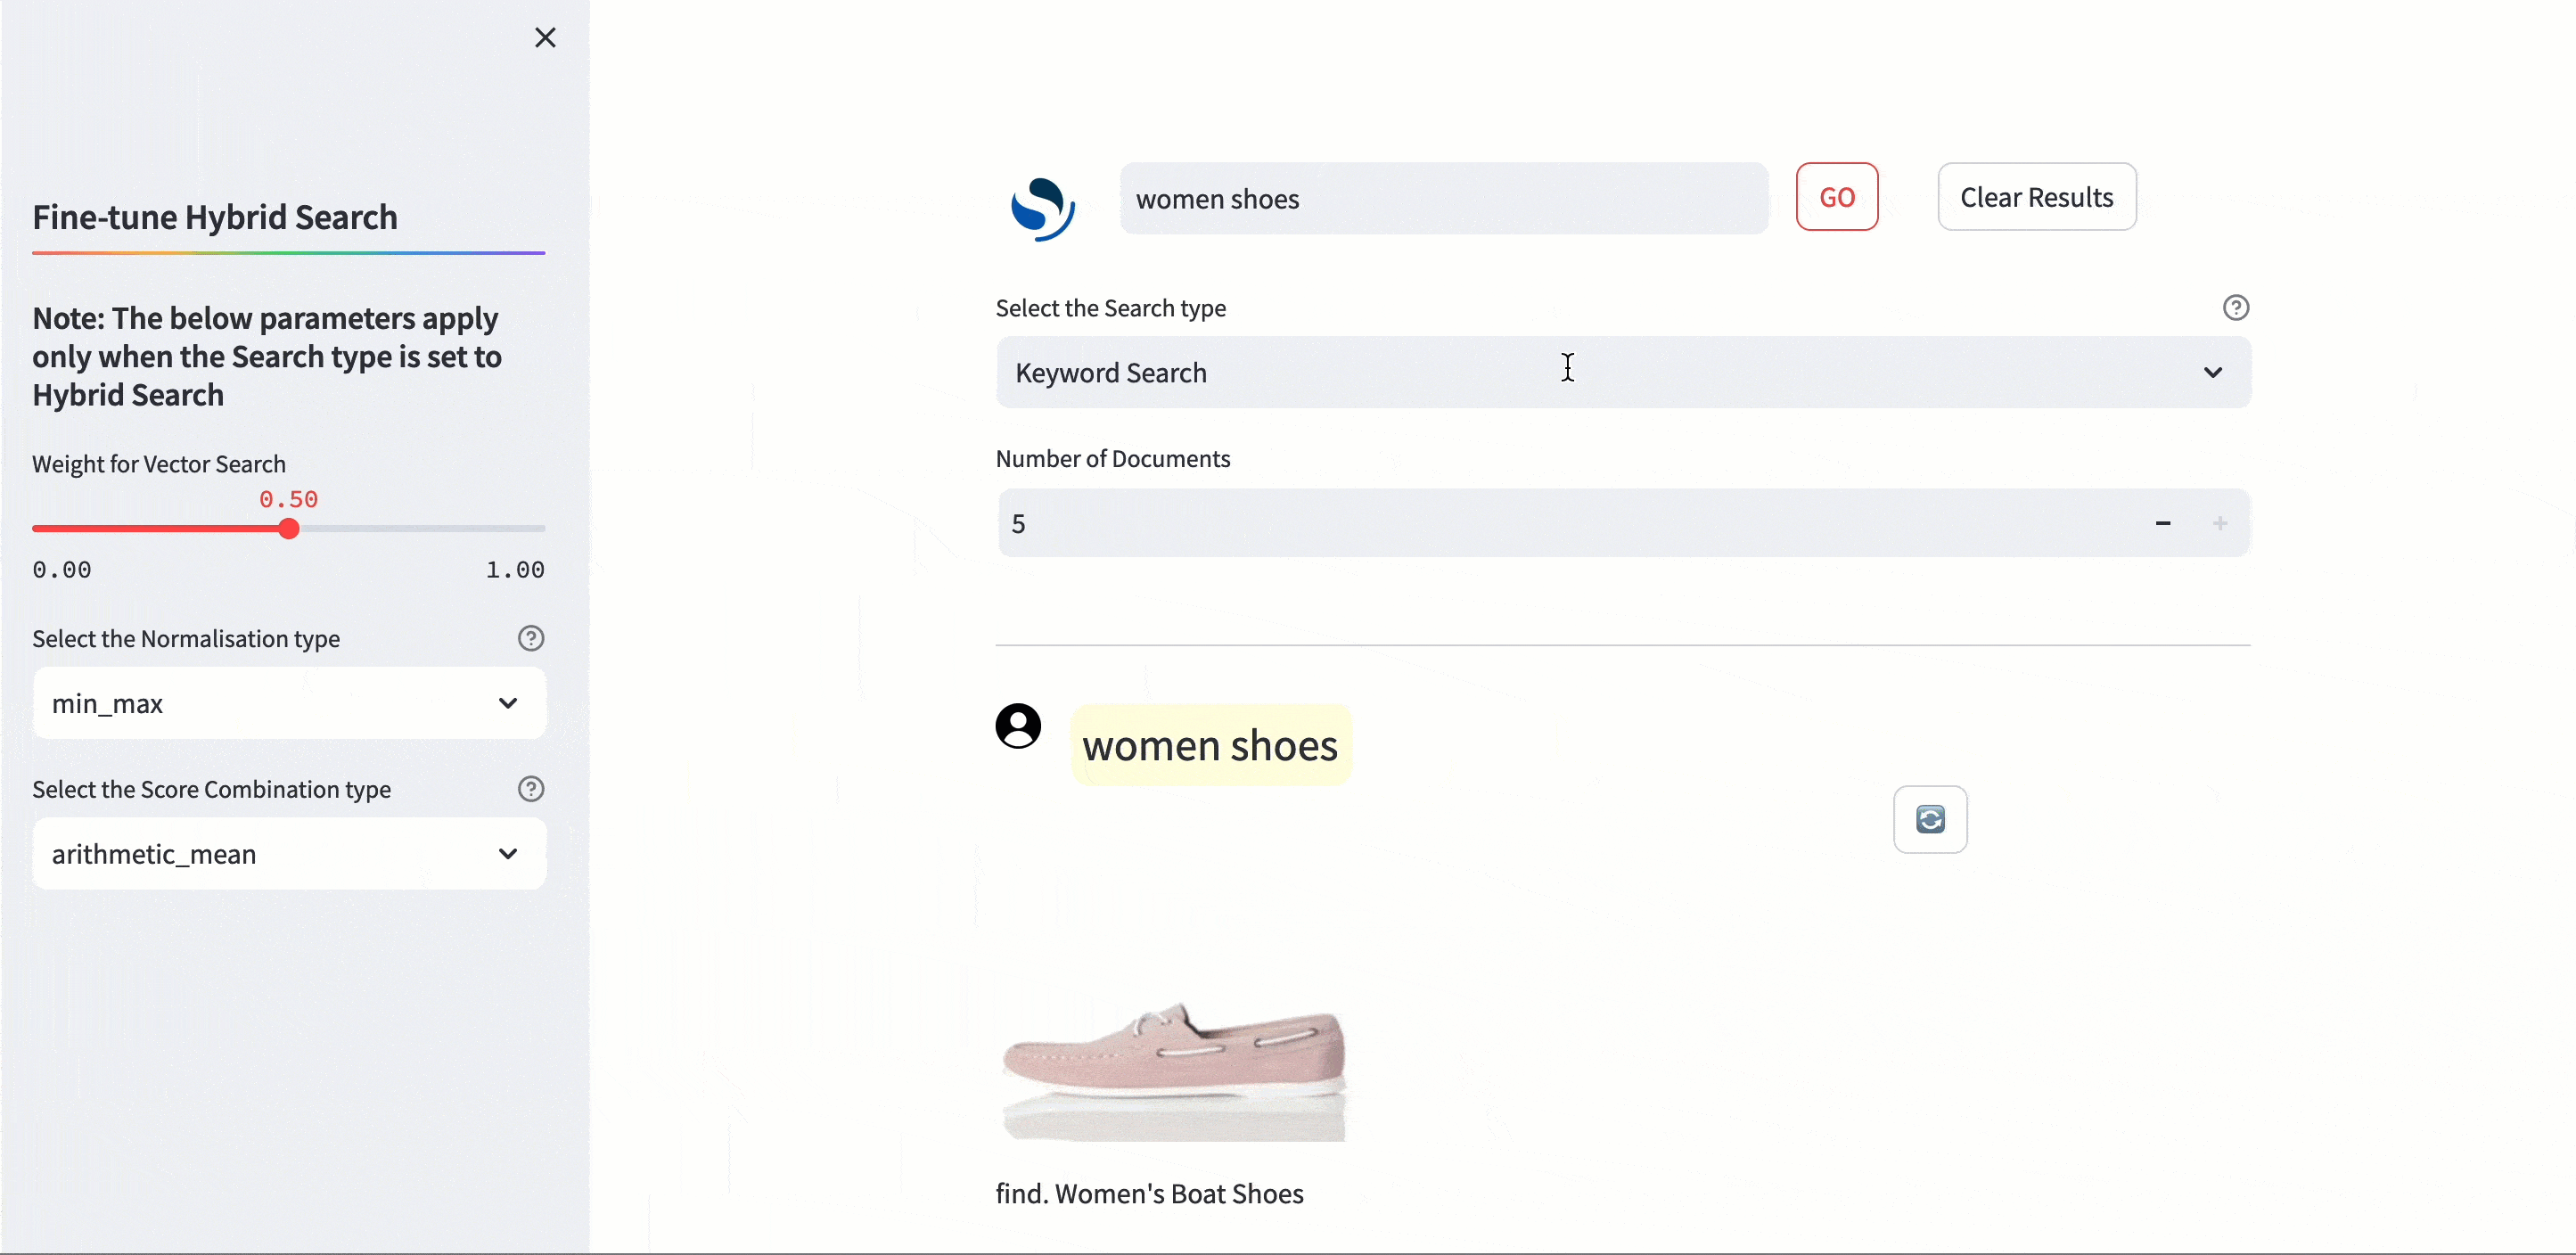Close the sidebar with the X icon
This screenshot has width=2576, height=1255.
click(x=545, y=38)
